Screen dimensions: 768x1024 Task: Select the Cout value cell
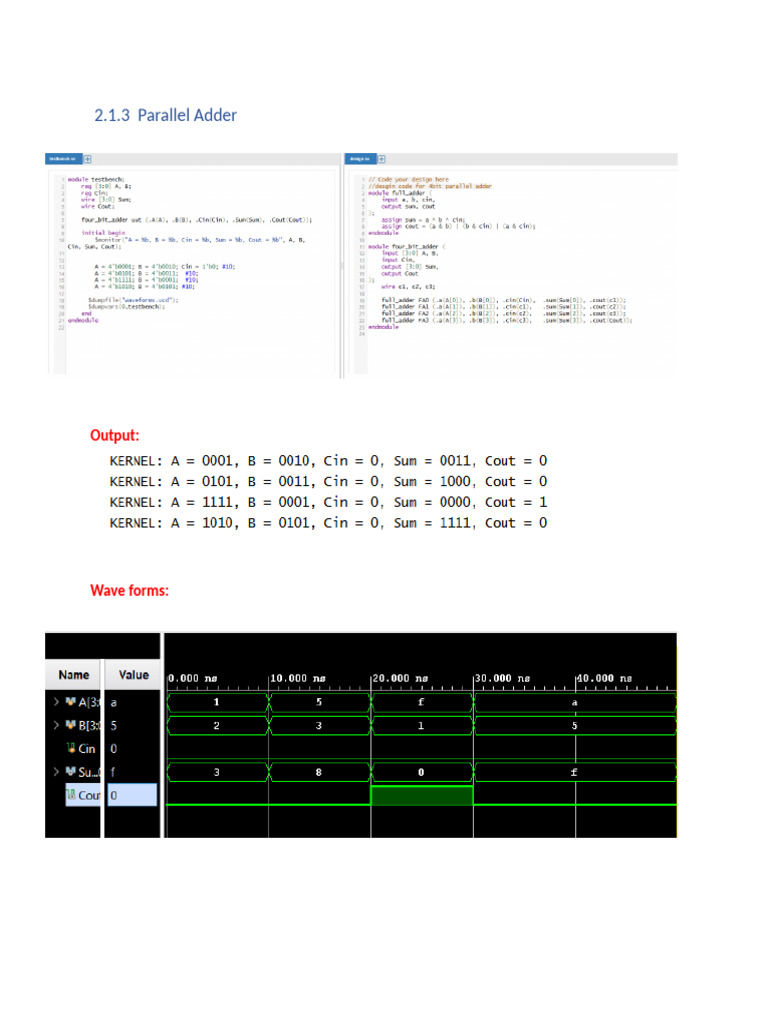(x=132, y=795)
